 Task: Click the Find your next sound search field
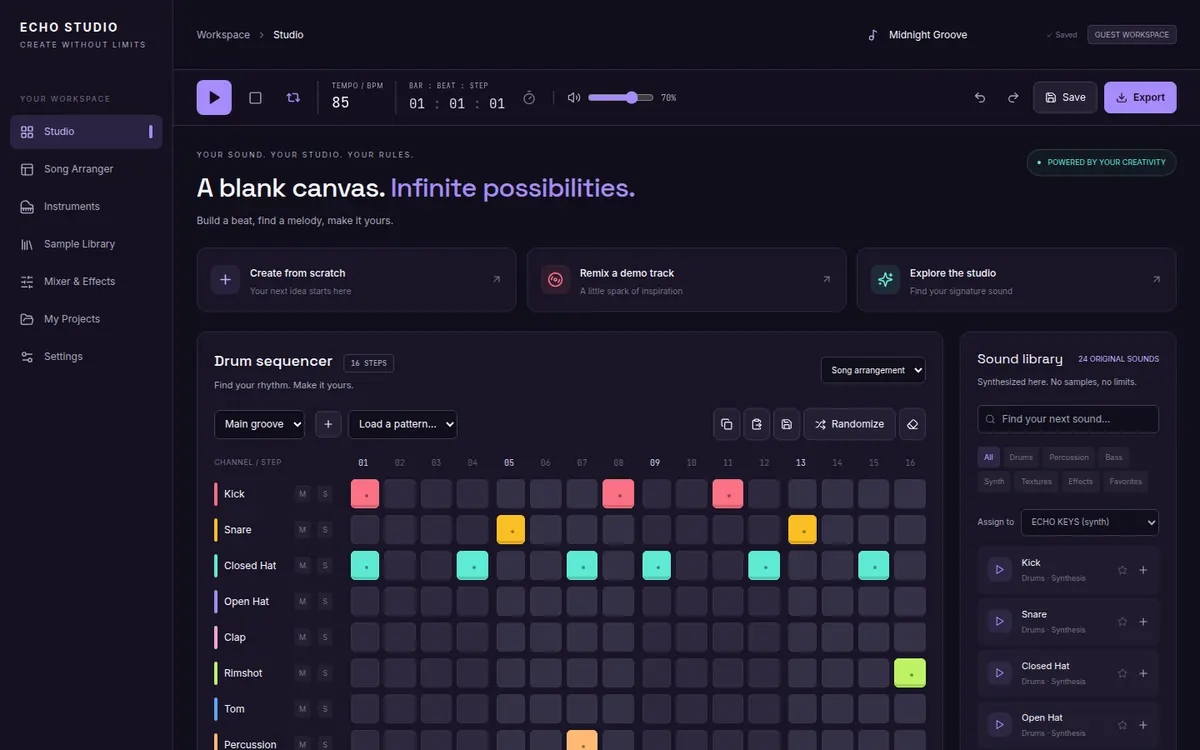tap(1068, 419)
